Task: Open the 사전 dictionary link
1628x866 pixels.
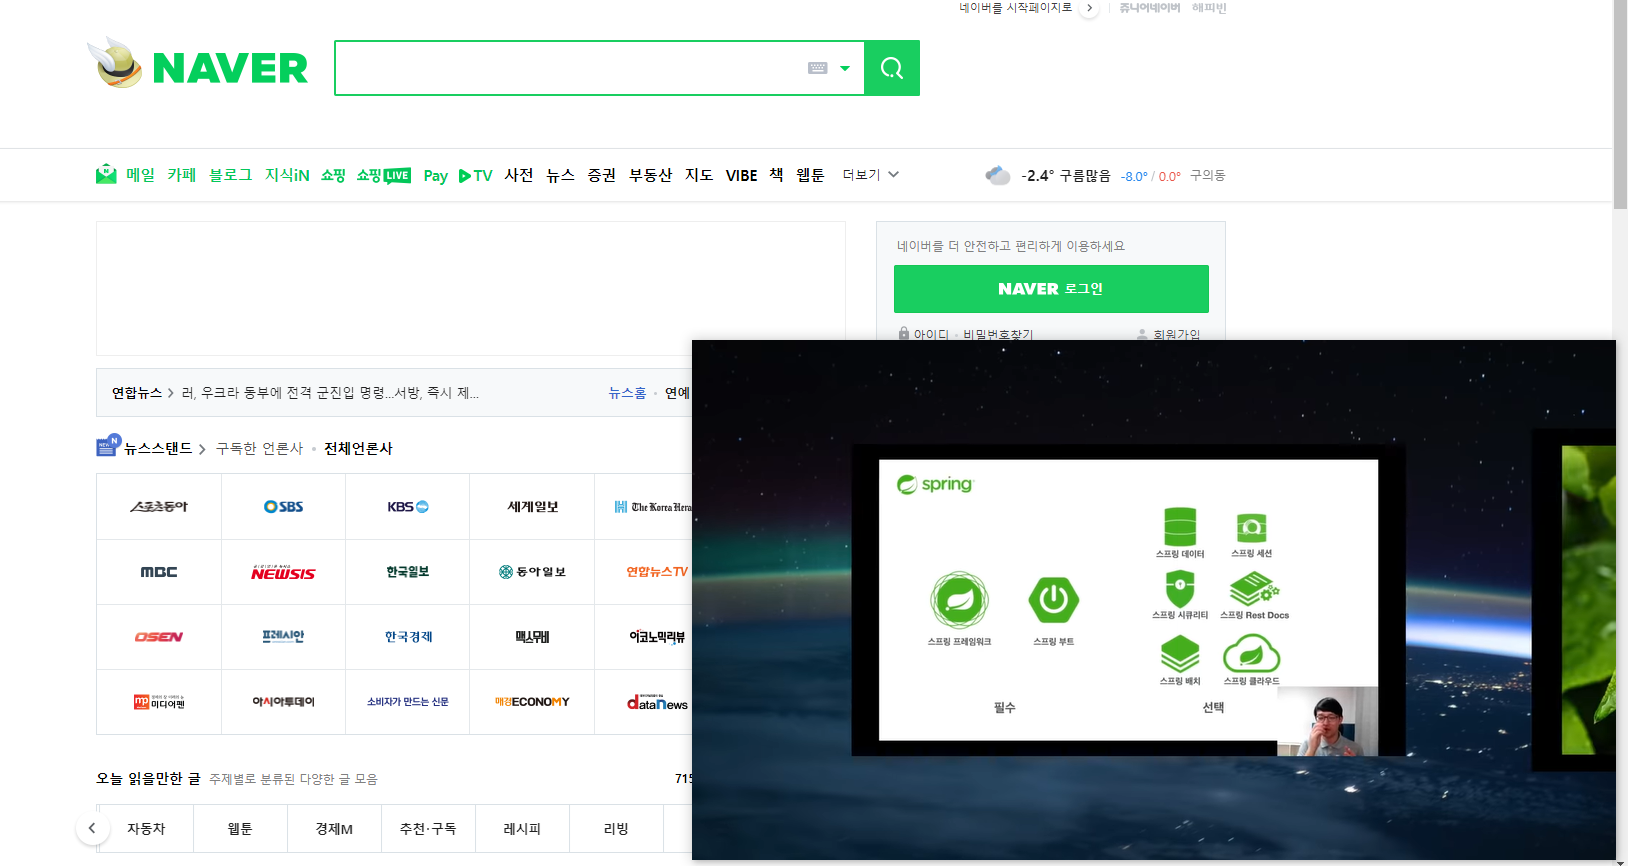Action: (x=519, y=175)
